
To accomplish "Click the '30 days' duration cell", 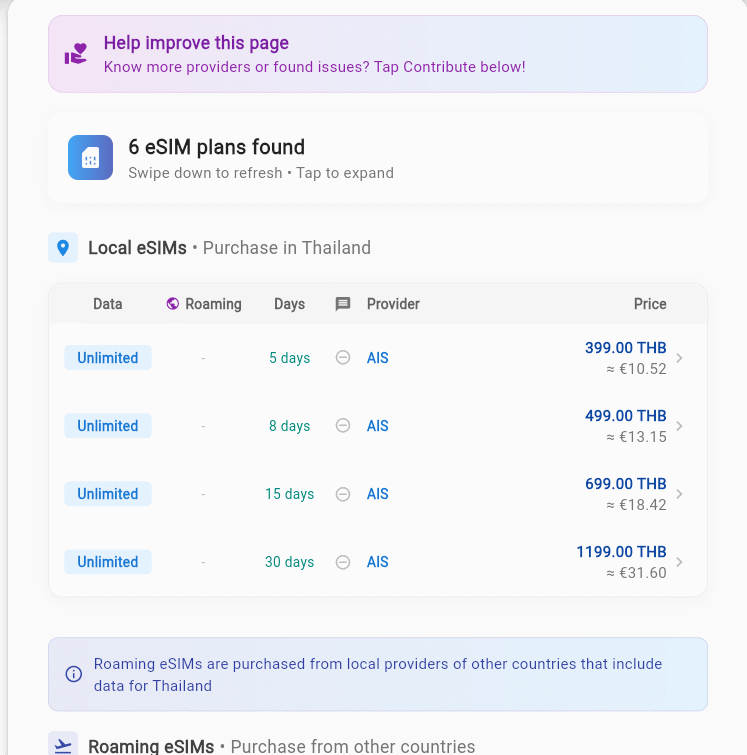I will (289, 562).
